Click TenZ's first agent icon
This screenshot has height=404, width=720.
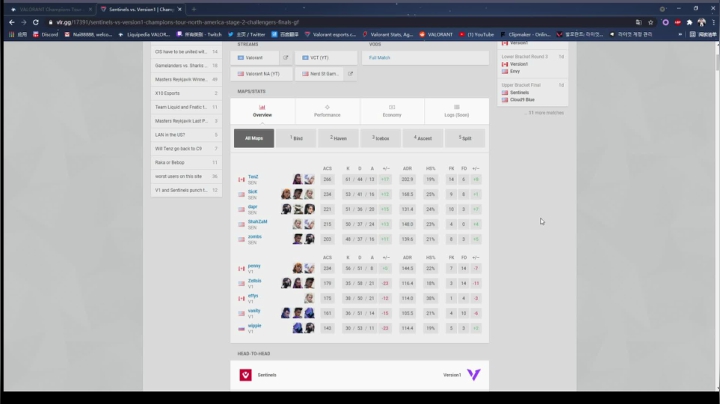(x=298, y=179)
